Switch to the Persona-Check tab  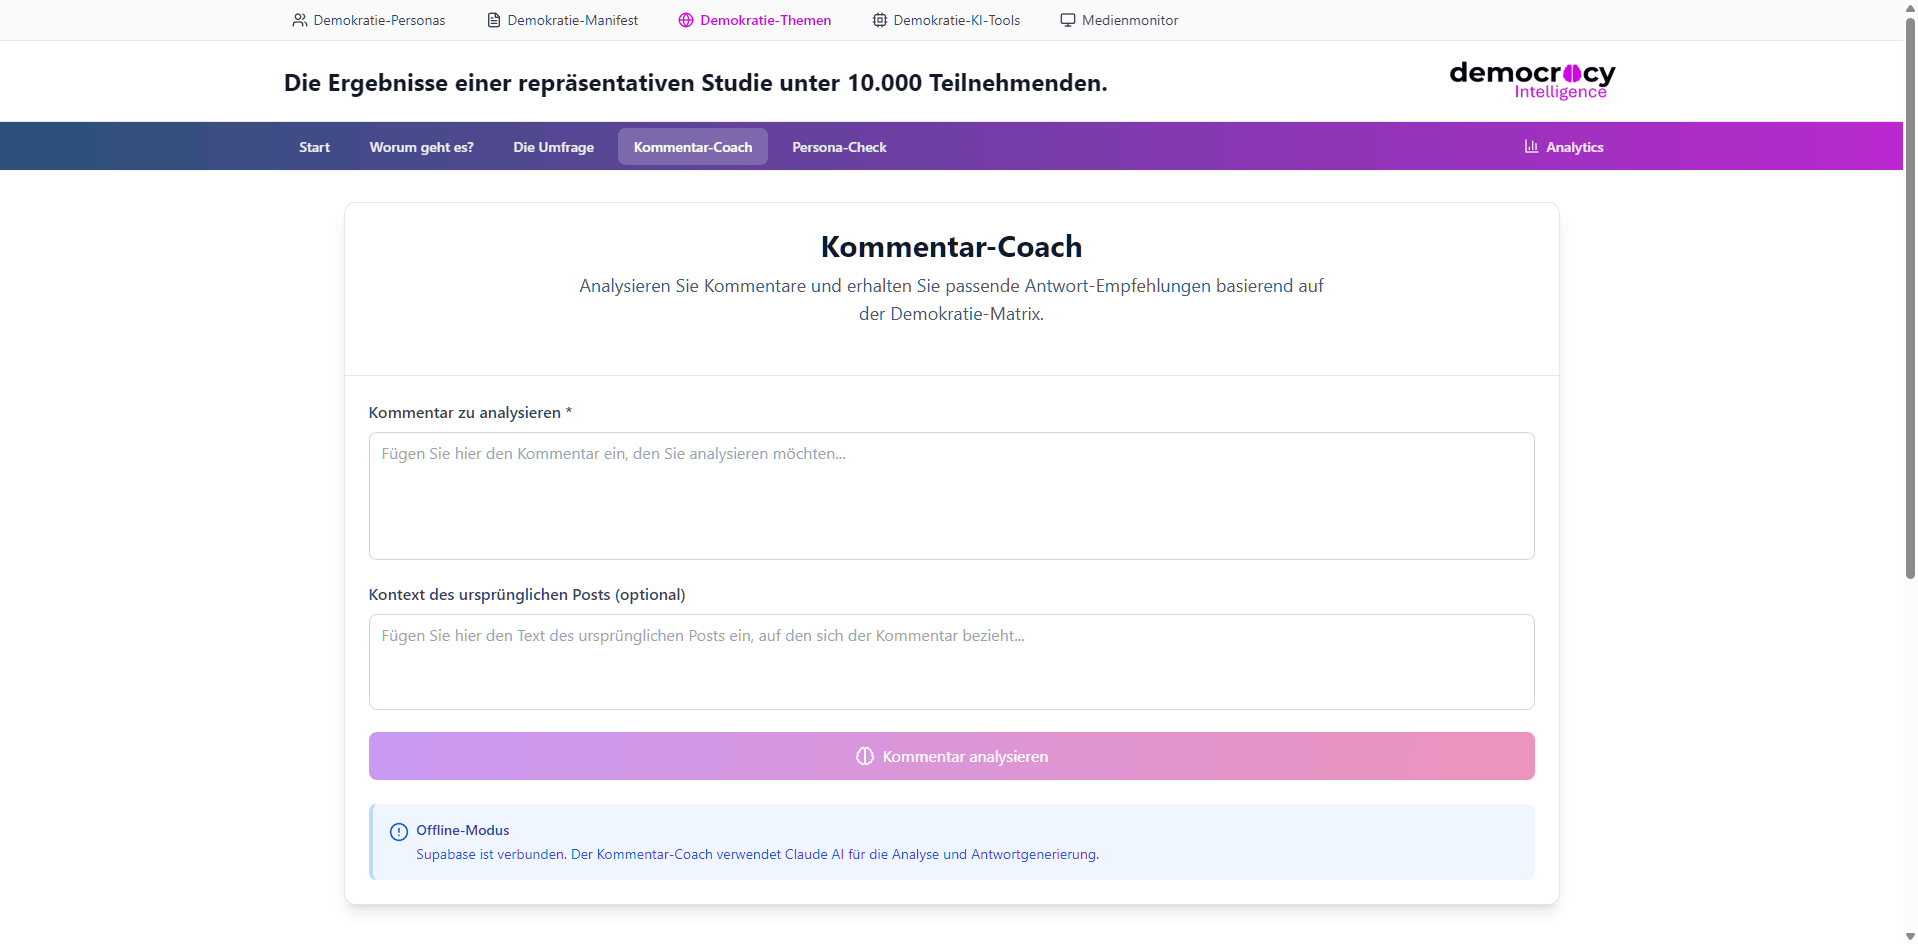[x=840, y=147]
